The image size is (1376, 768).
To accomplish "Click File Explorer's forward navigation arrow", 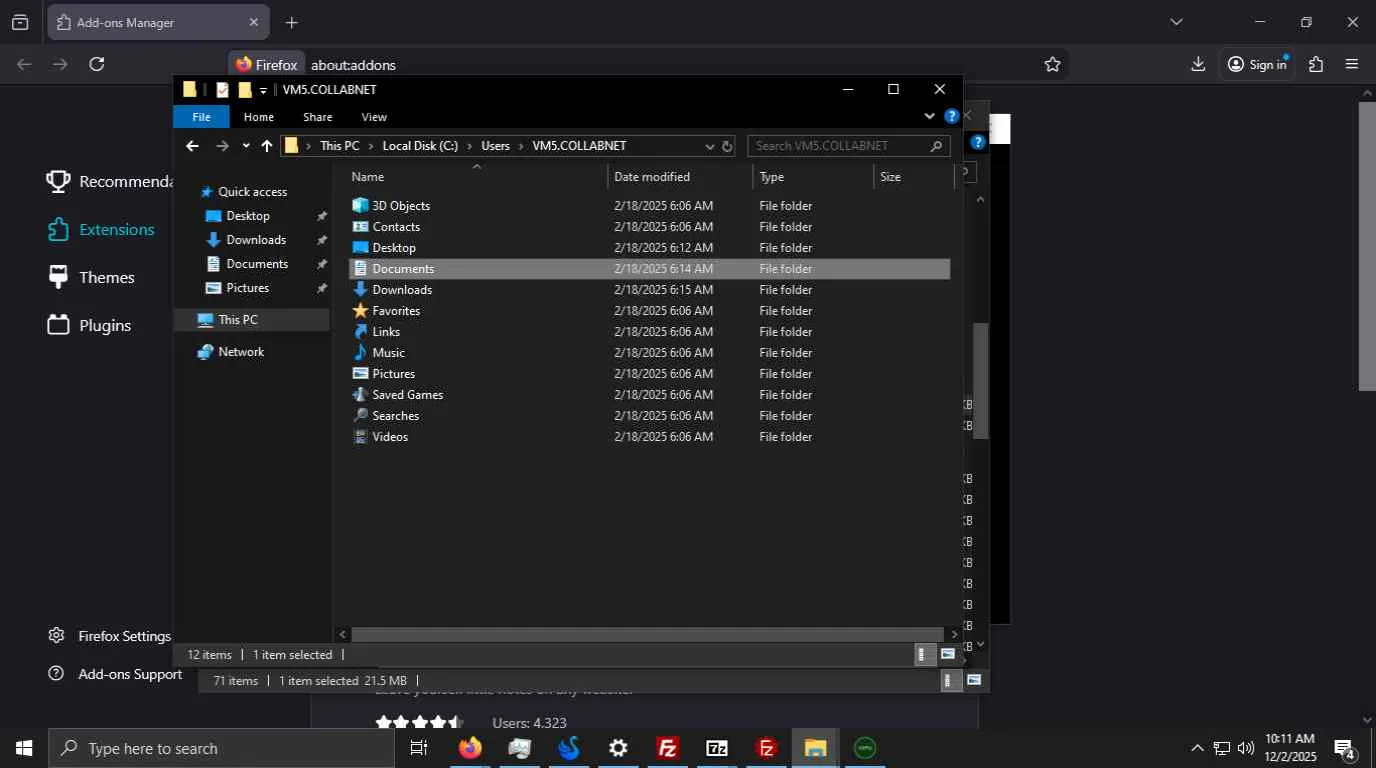I will [222, 146].
